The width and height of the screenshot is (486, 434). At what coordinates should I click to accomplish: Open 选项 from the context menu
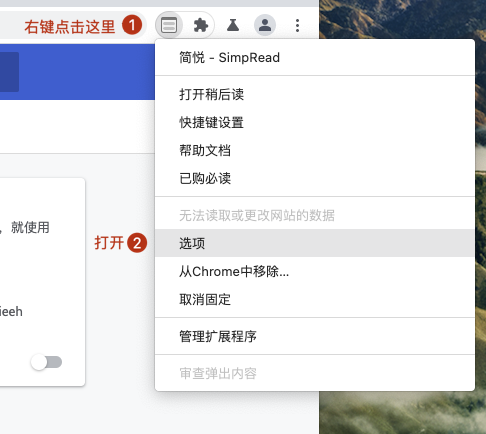(x=315, y=243)
